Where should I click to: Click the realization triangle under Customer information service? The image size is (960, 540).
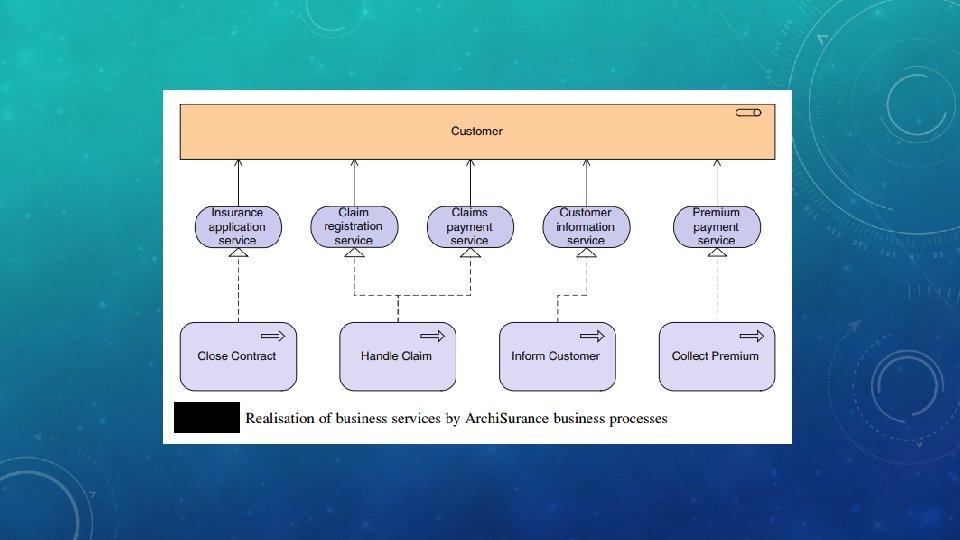[x=586, y=252]
